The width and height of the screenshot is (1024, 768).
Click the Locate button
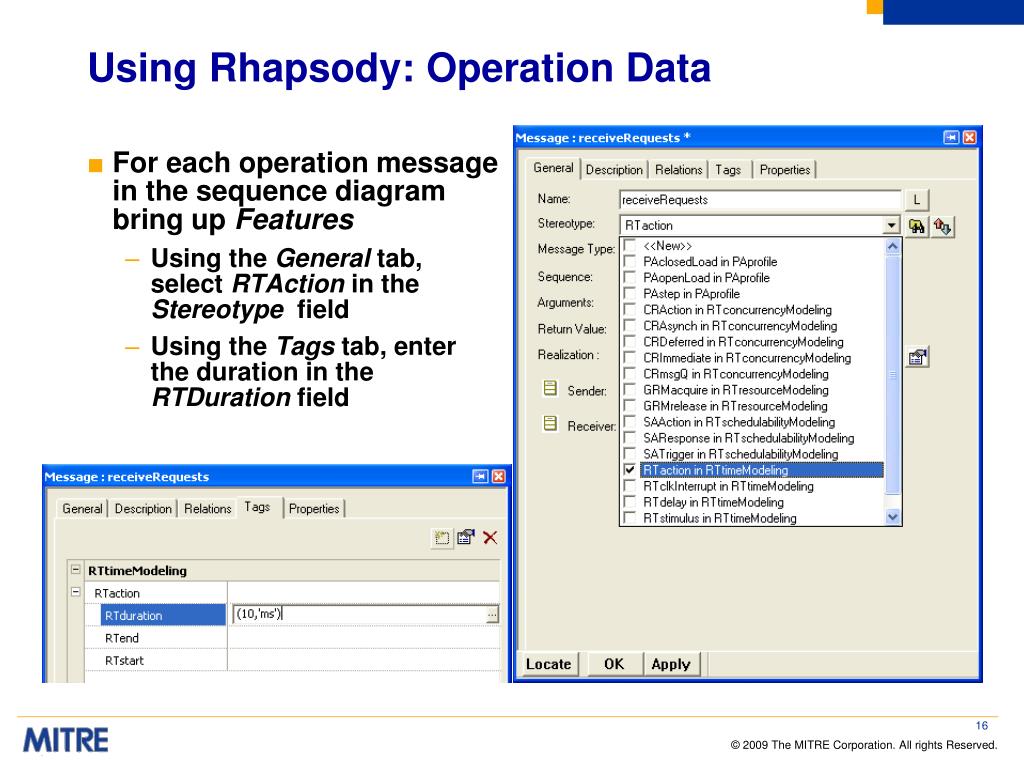[x=549, y=664]
